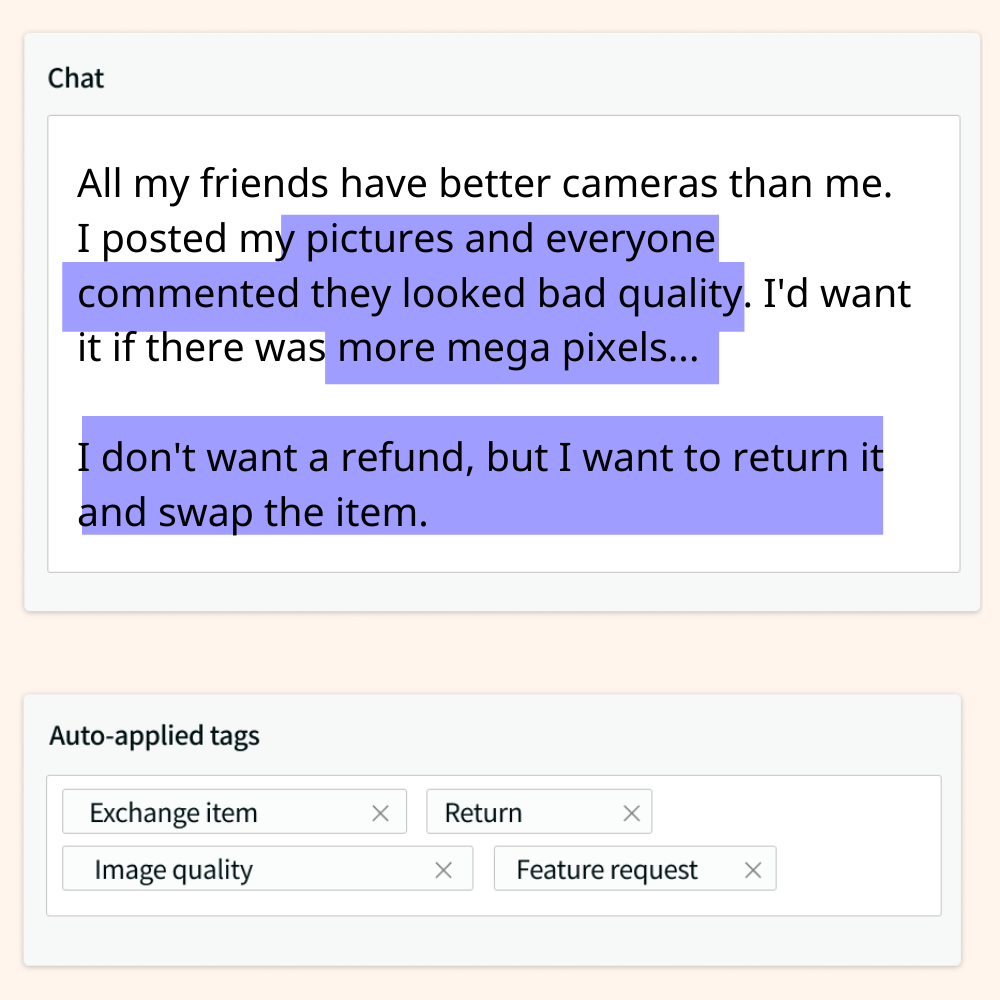This screenshot has height=1000, width=1000.
Task: Click highlighted words 'and swap the item.'
Action: (253, 513)
